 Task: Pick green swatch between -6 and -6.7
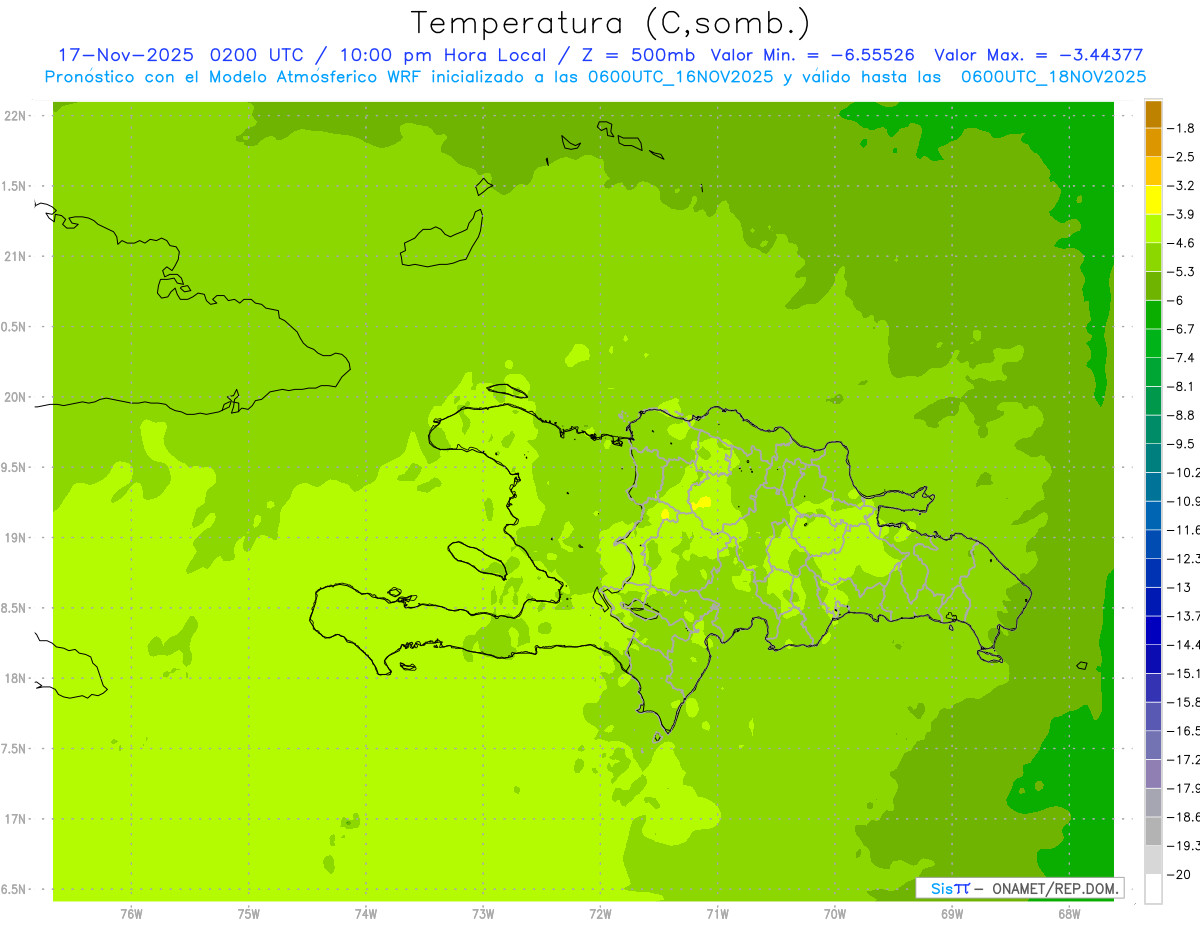tap(1153, 315)
